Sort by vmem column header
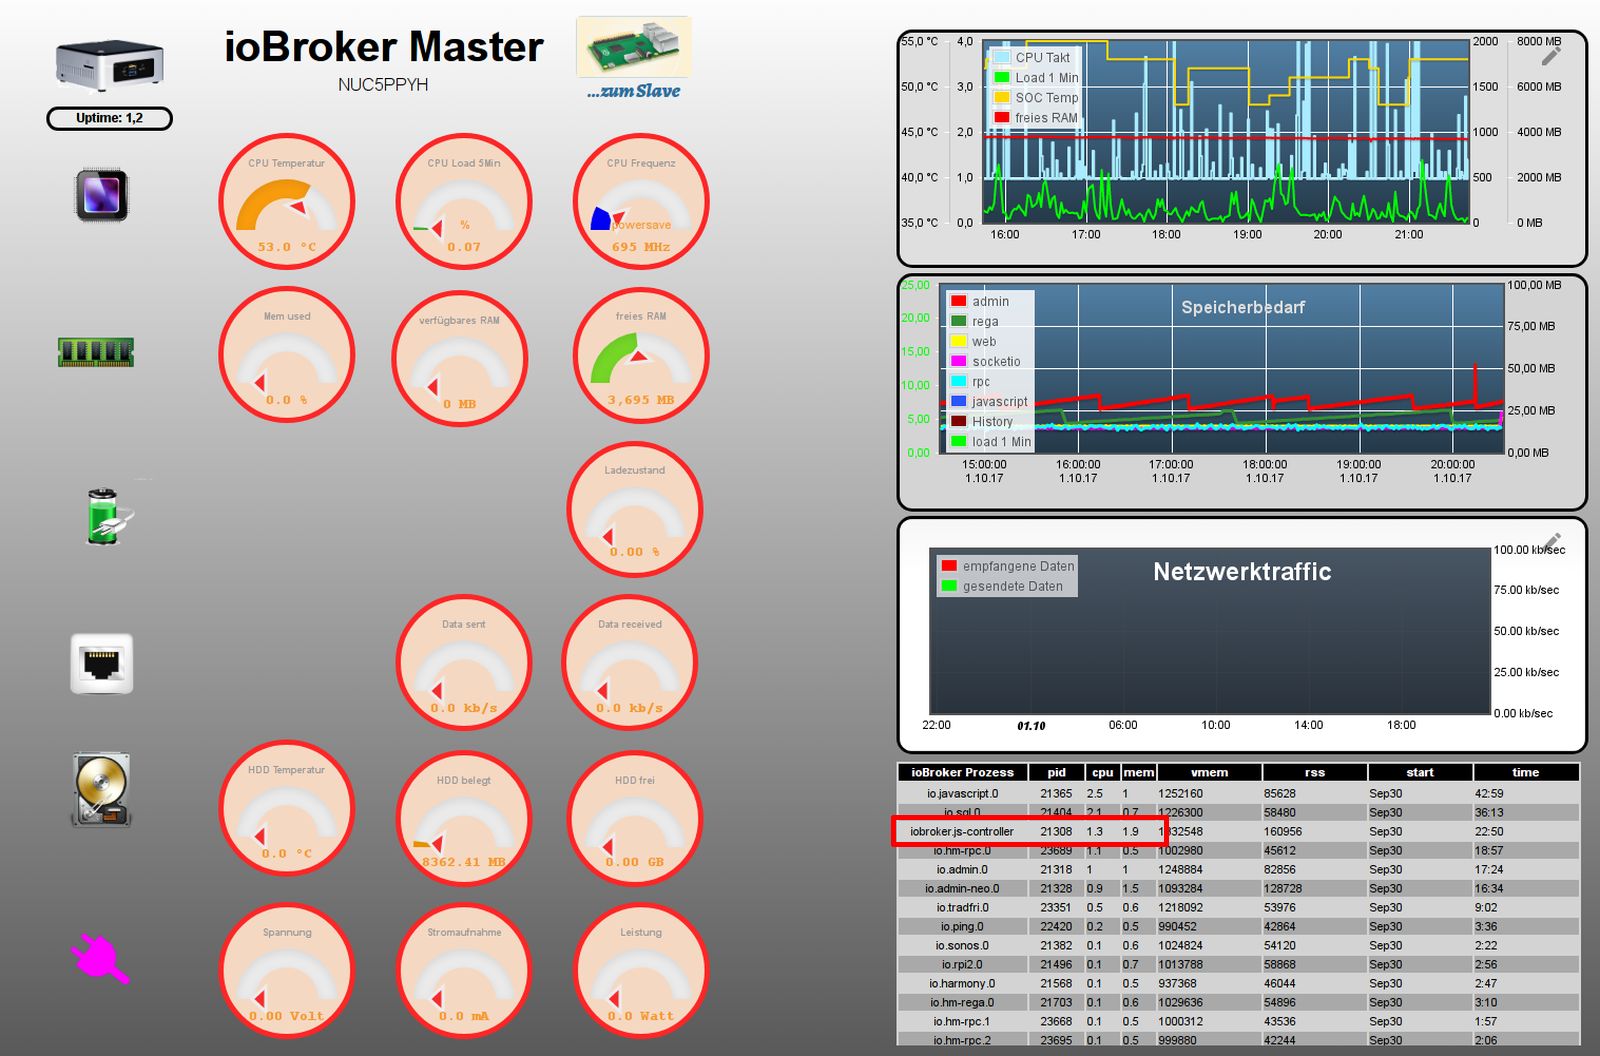The image size is (1600, 1056). click(1209, 772)
